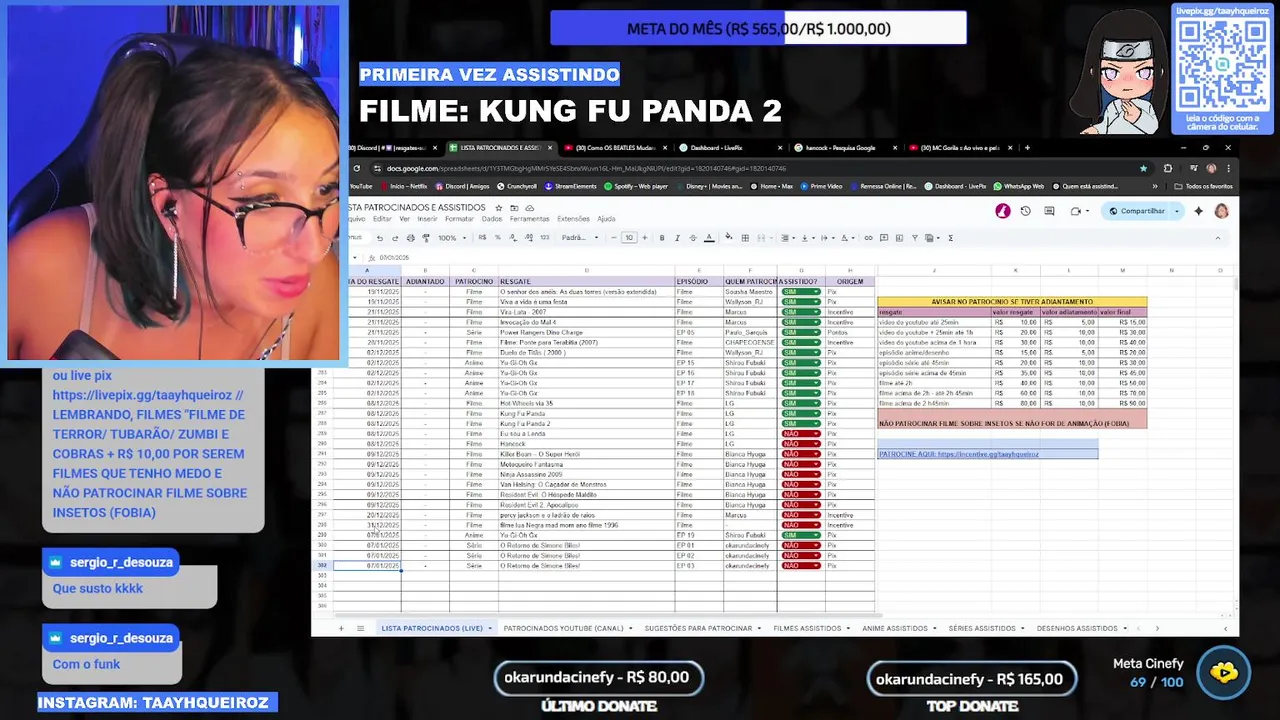This screenshot has width=1280, height=720.
Task: Select the Paint format icon
Action: tap(426, 238)
